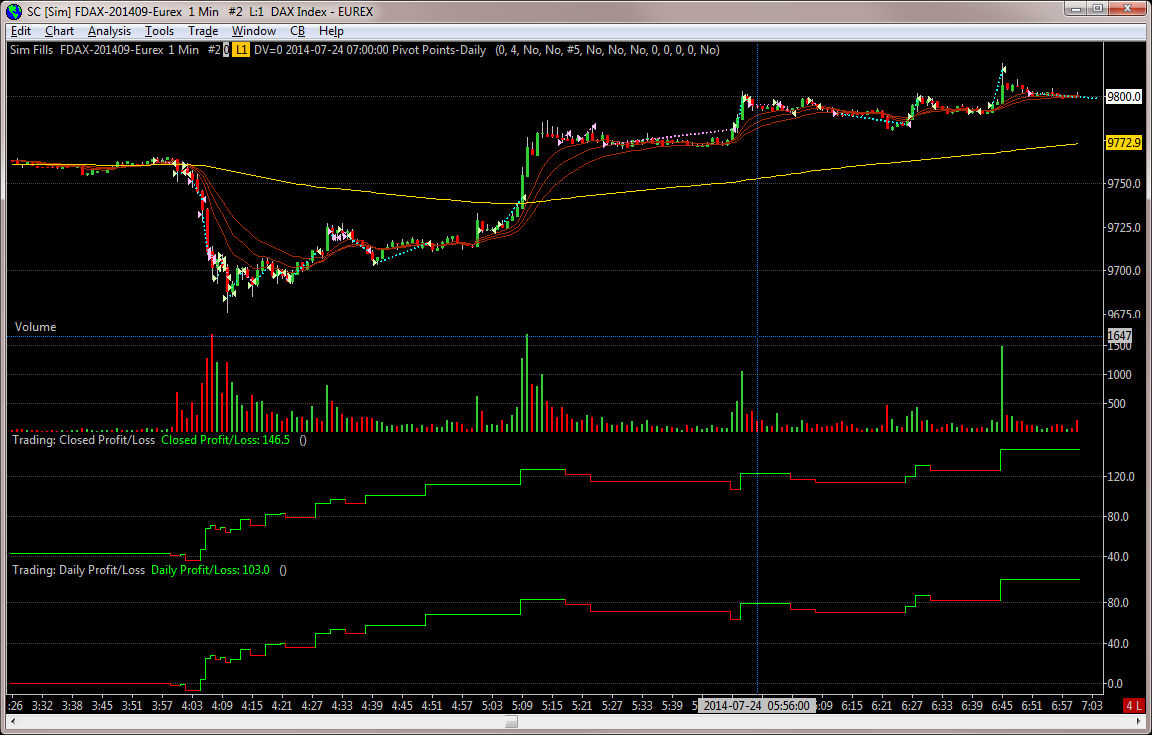Click the horizontal scrollbar right arrow

coord(1140,722)
